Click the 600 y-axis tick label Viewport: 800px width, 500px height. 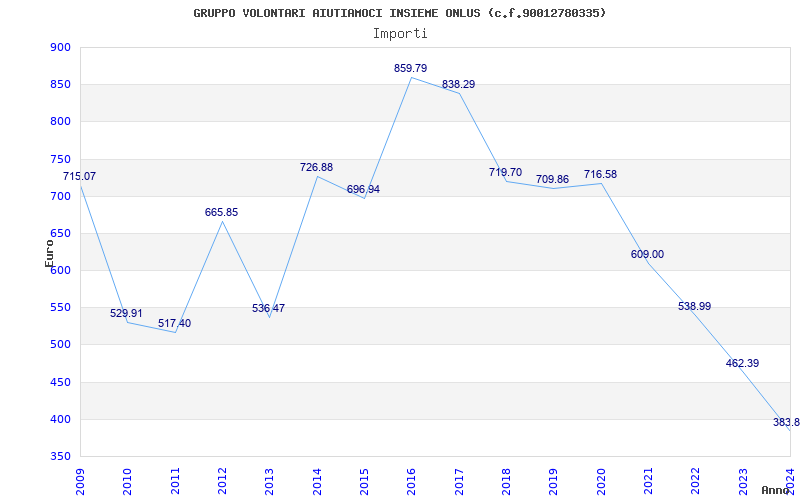tap(61, 271)
